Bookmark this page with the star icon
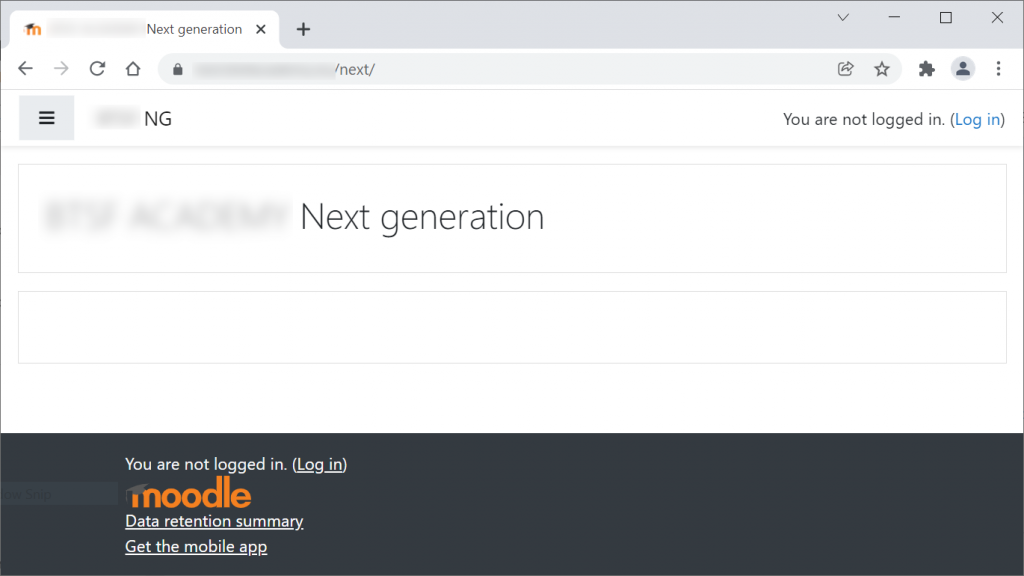The image size is (1024, 576). coord(882,69)
